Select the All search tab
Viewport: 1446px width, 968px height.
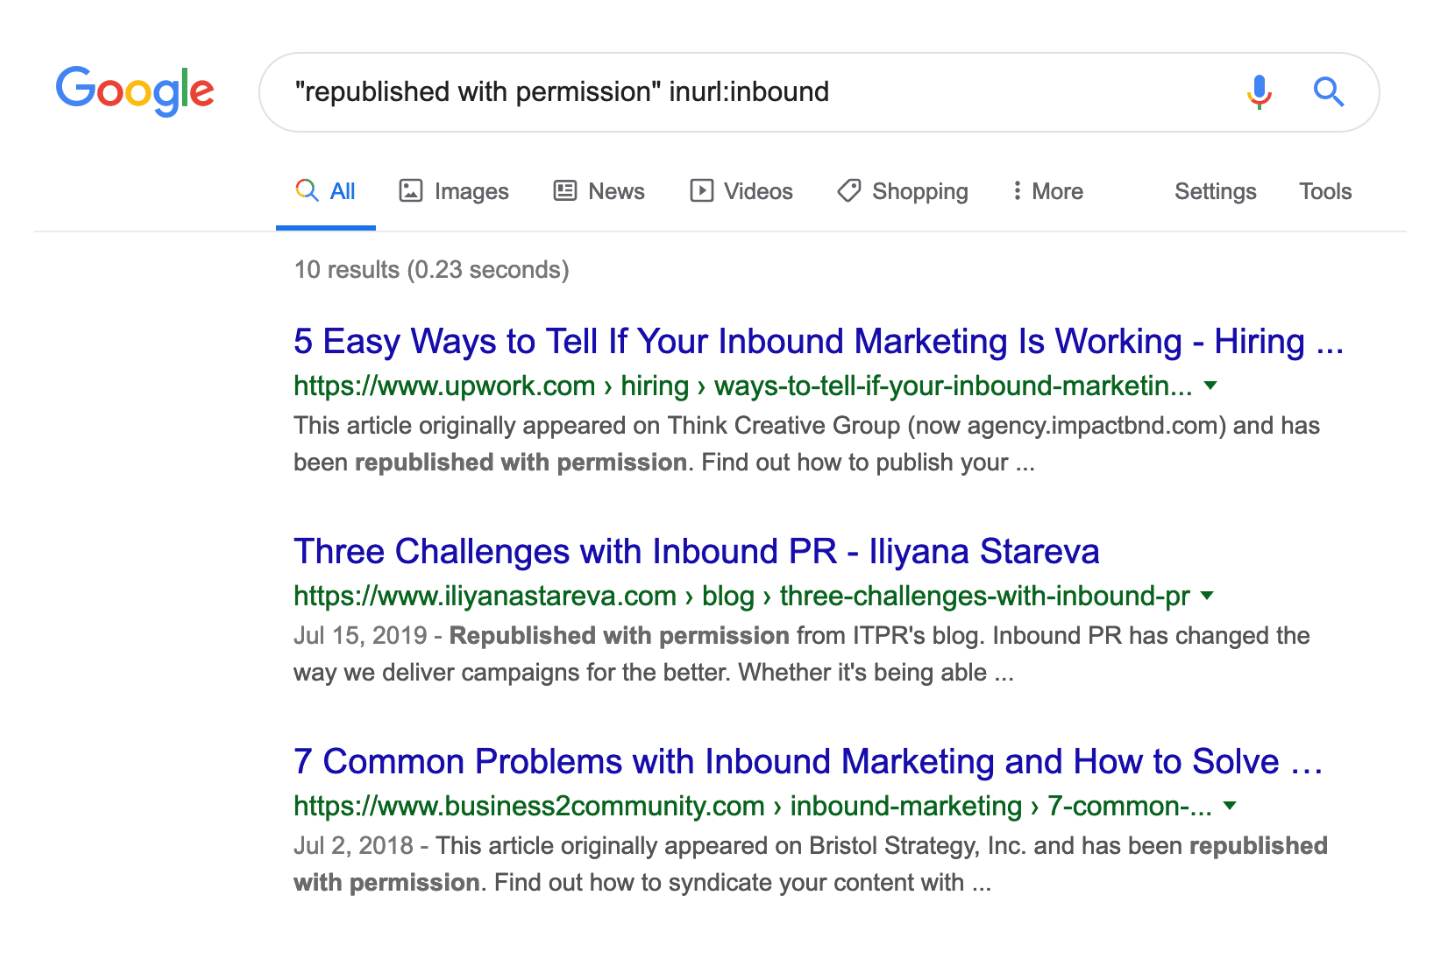coord(326,191)
